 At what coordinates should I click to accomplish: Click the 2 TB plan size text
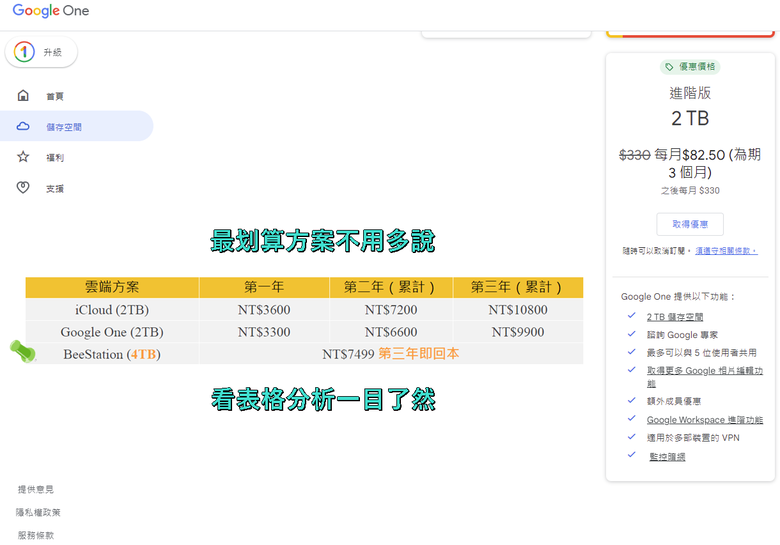[x=690, y=119]
